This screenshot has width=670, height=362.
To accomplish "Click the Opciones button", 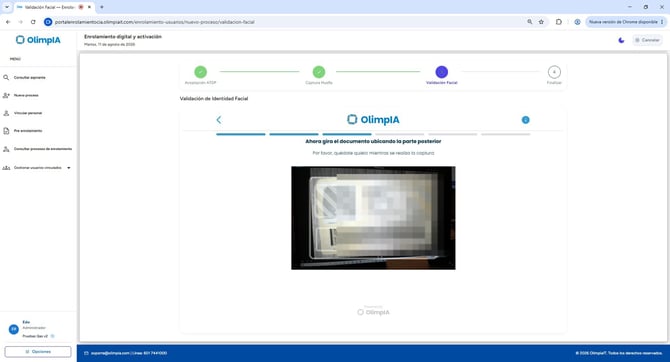I will [38, 352].
